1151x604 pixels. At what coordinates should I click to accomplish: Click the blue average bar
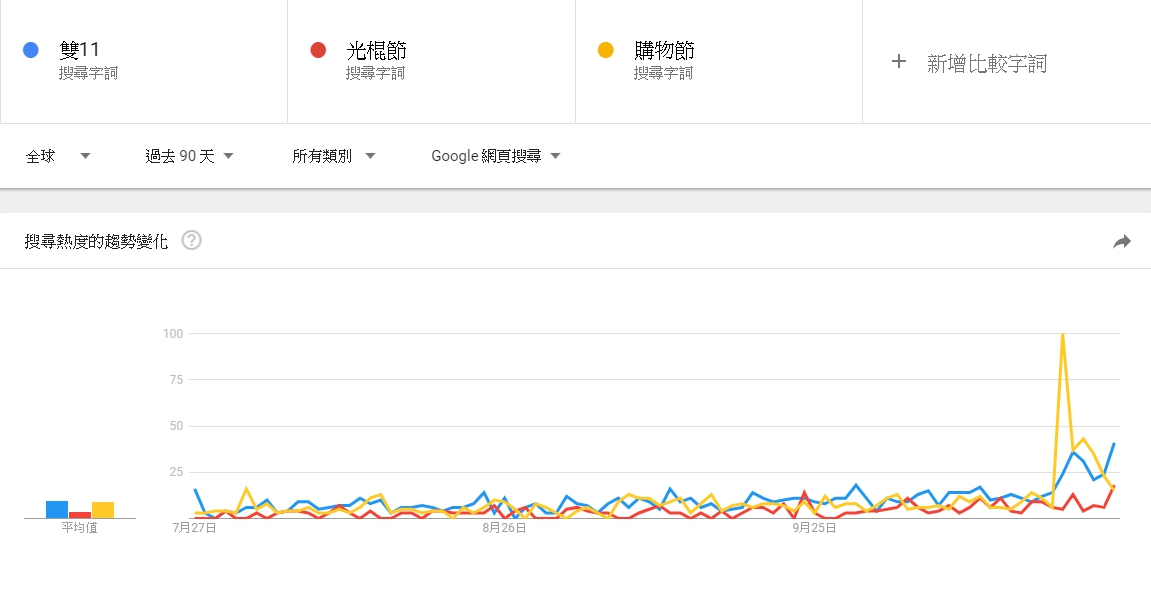click(x=57, y=510)
